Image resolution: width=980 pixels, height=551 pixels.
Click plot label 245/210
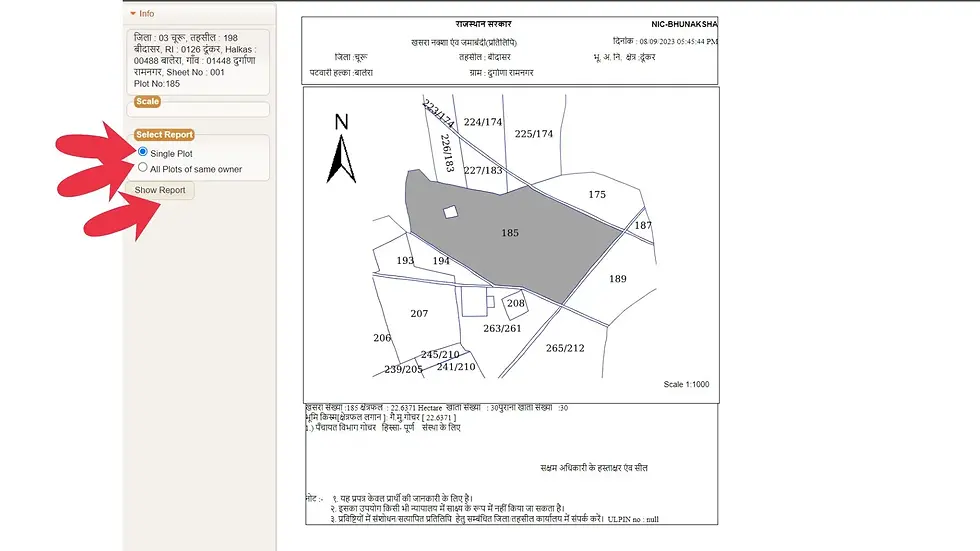[440, 355]
